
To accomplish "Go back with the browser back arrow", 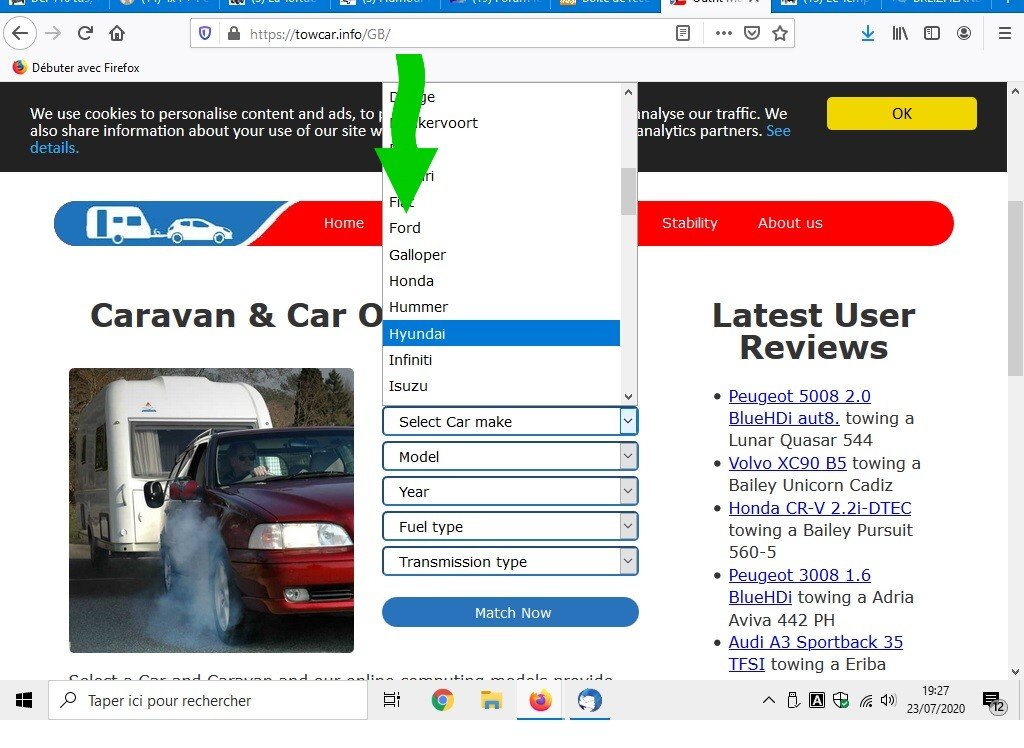I will (x=20, y=33).
